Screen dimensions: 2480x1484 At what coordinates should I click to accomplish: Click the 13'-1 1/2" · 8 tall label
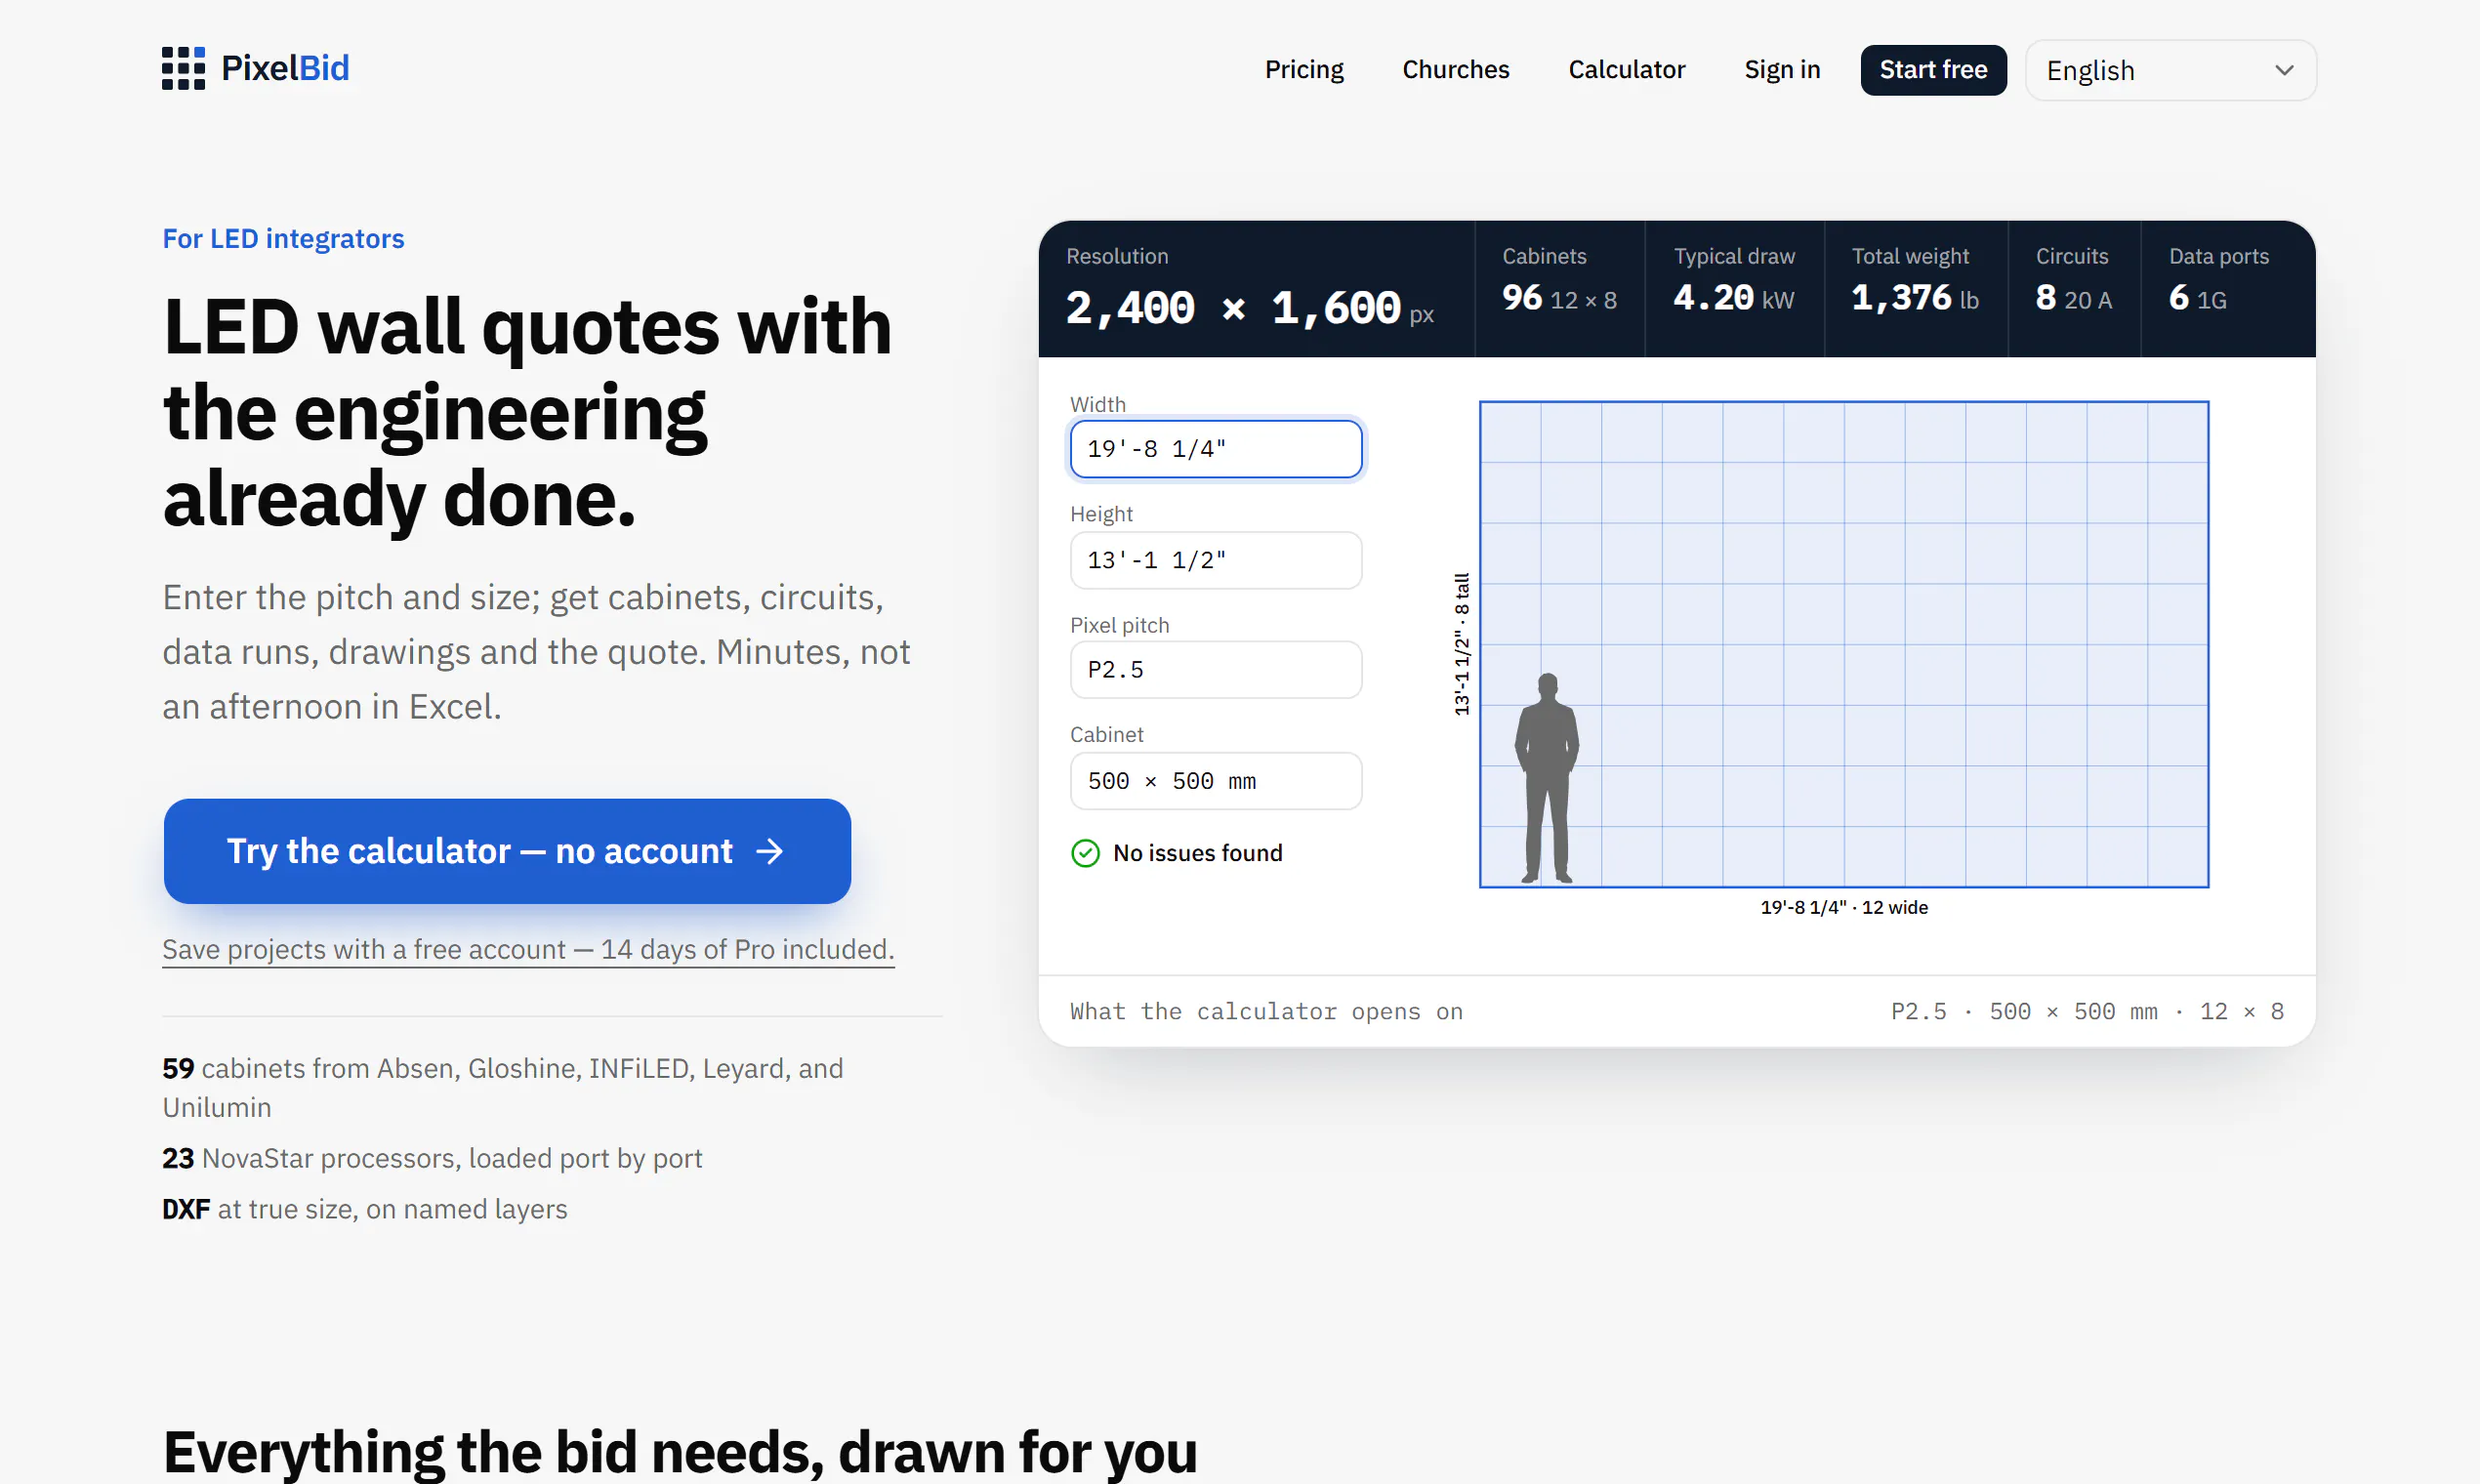click(x=1462, y=644)
